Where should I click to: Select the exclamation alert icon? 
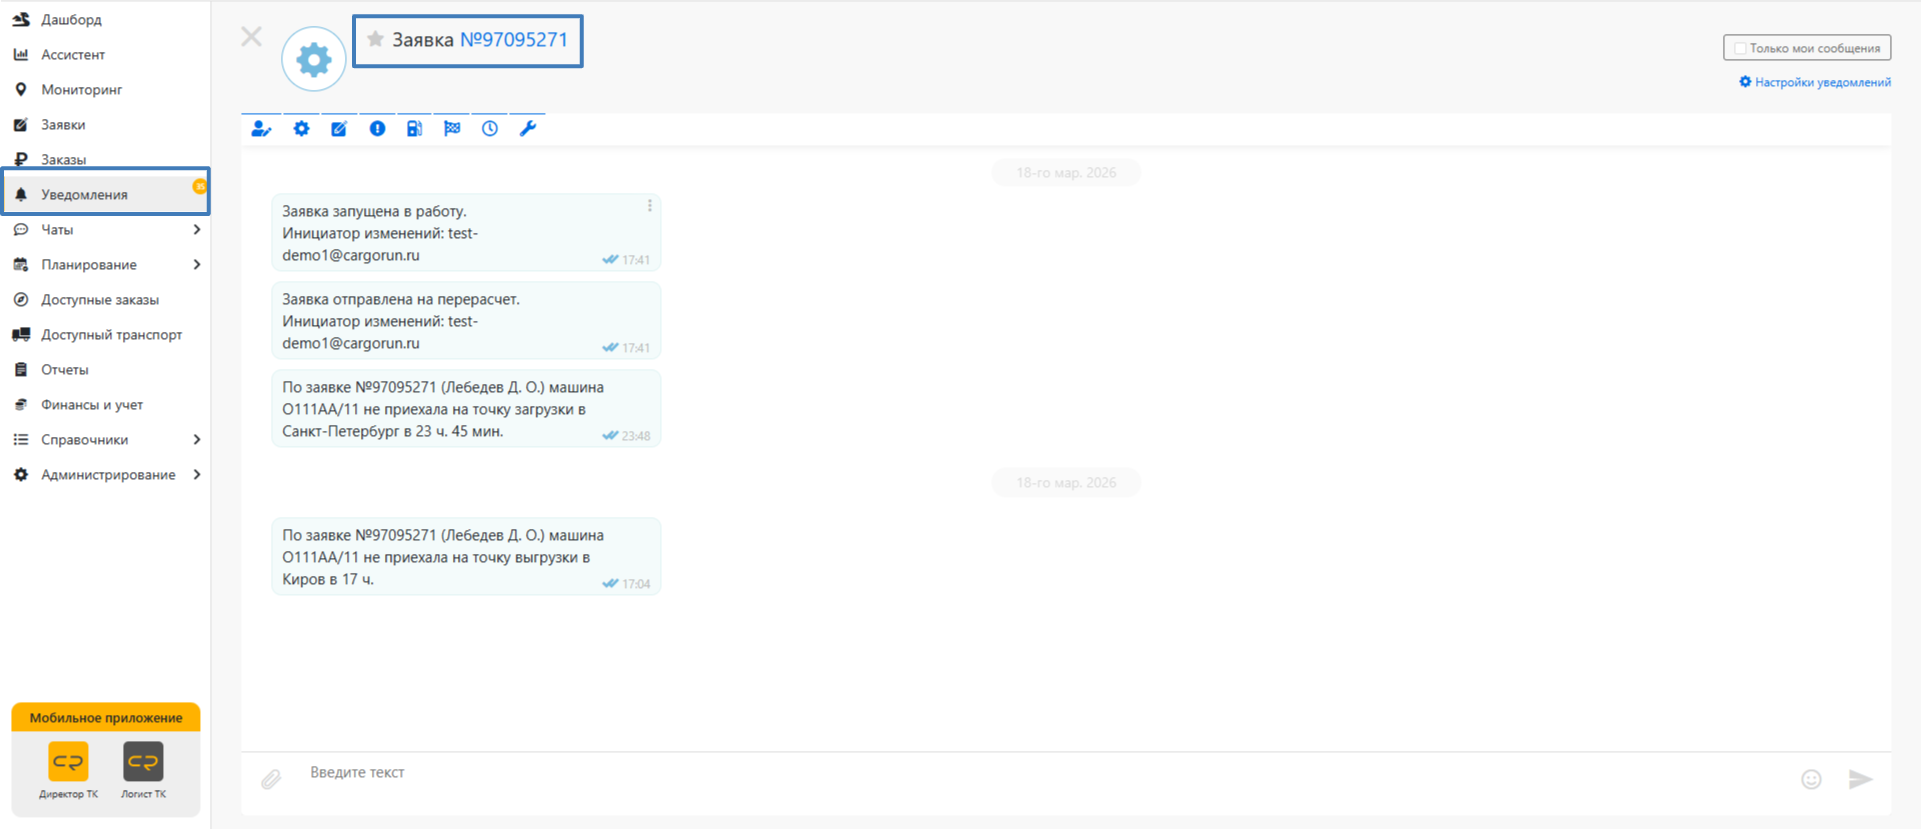[377, 128]
